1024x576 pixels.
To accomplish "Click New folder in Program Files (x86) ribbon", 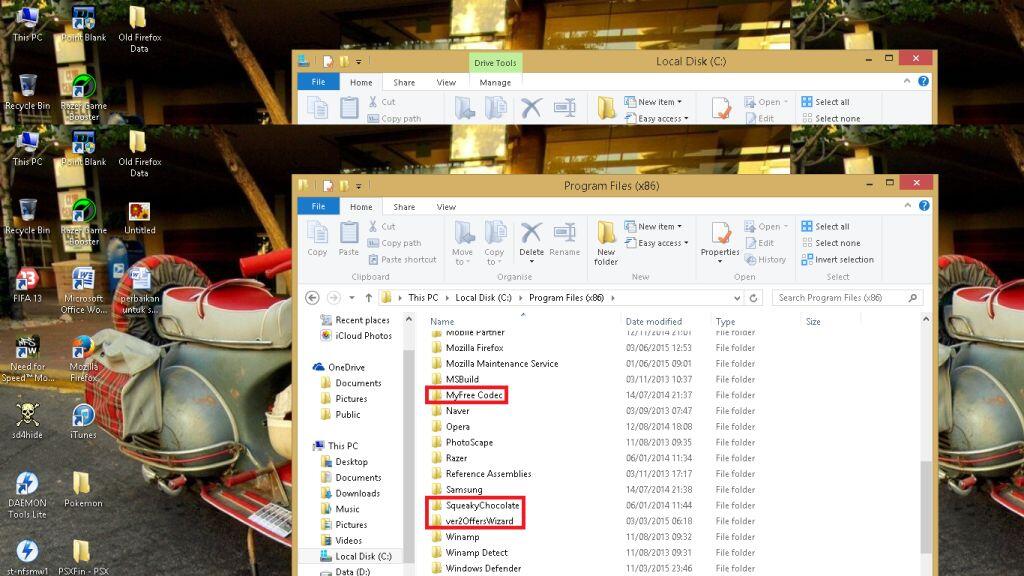I will [x=606, y=243].
